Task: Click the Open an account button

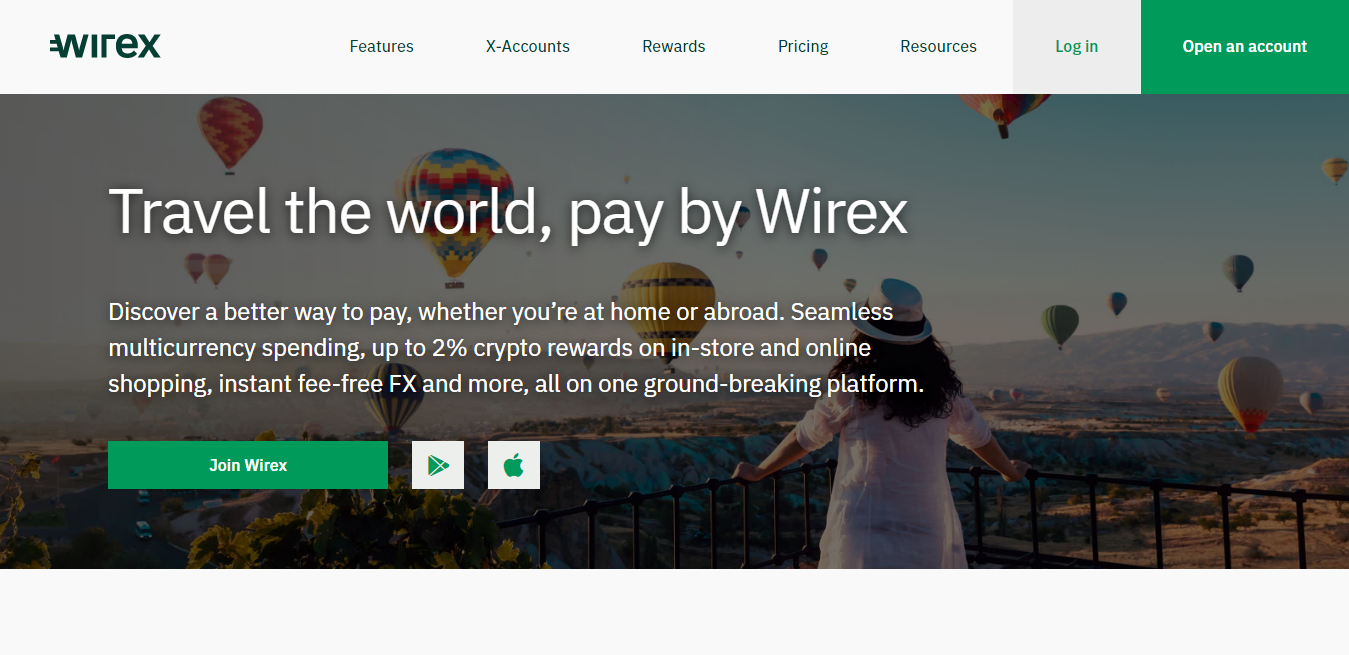Action: click(x=1245, y=47)
